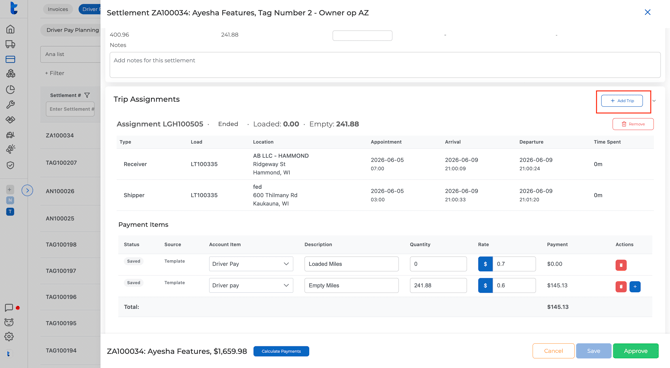Approve the settlement
The height and width of the screenshot is (368, 670).
pyautogui.click(x=635, y=351)
